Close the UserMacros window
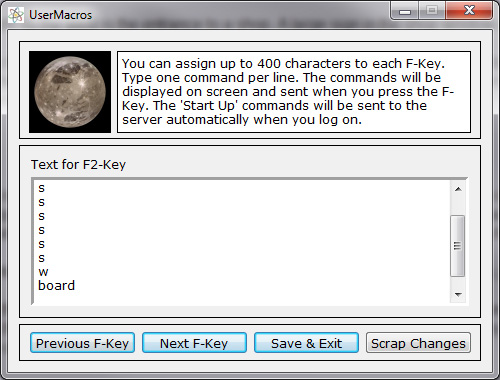Image resolution: width=500 pixels, height=380 pixels. point(469,11)
